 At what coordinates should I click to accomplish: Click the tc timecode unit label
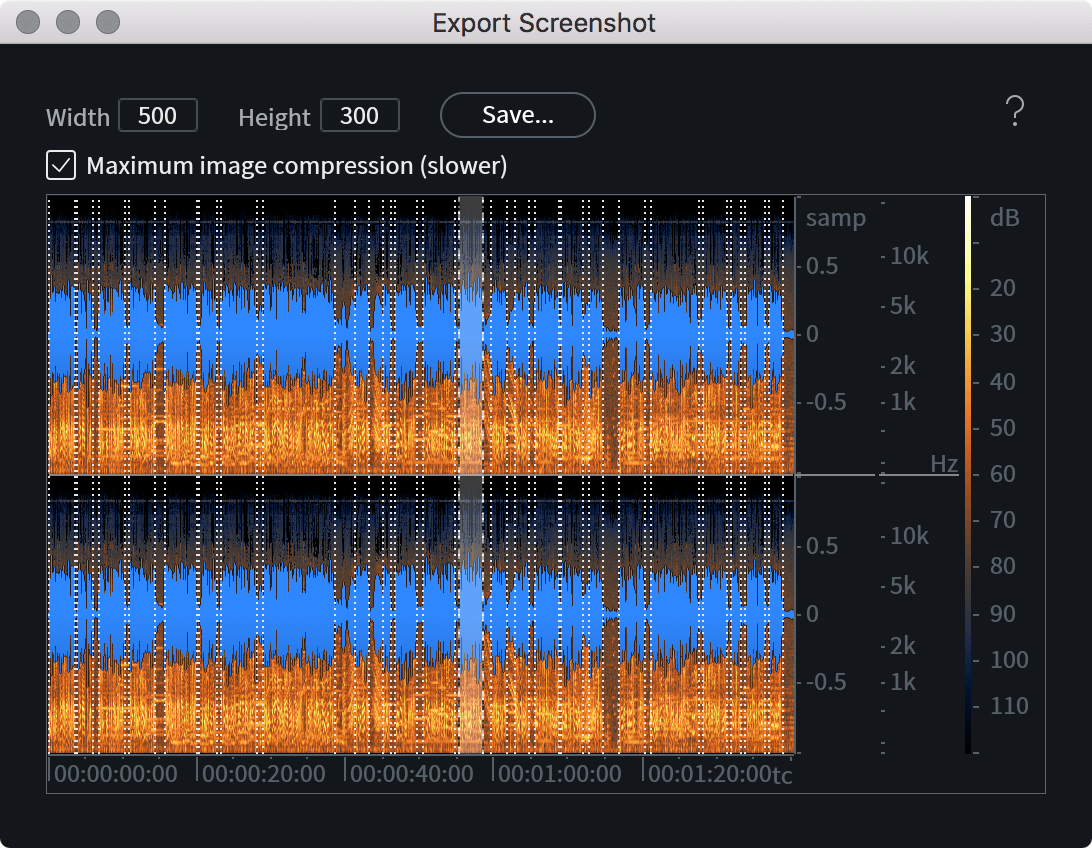[x=782, y=776]
